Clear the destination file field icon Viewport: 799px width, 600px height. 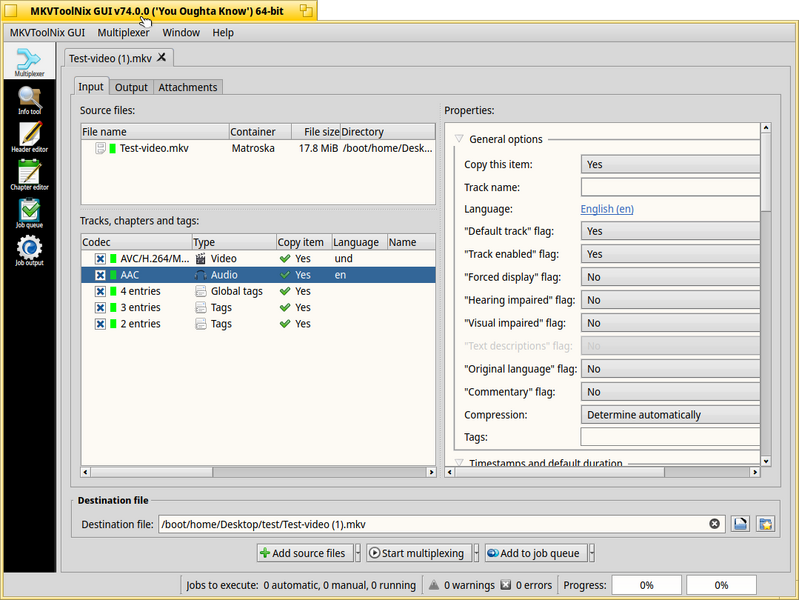714,524
